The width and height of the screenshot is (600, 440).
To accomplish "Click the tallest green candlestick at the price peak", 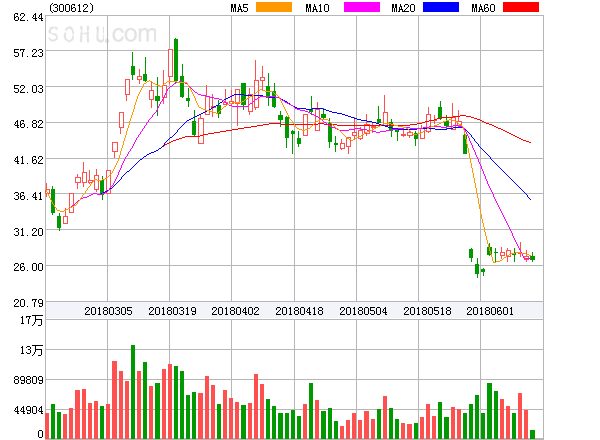I will 176,61.
